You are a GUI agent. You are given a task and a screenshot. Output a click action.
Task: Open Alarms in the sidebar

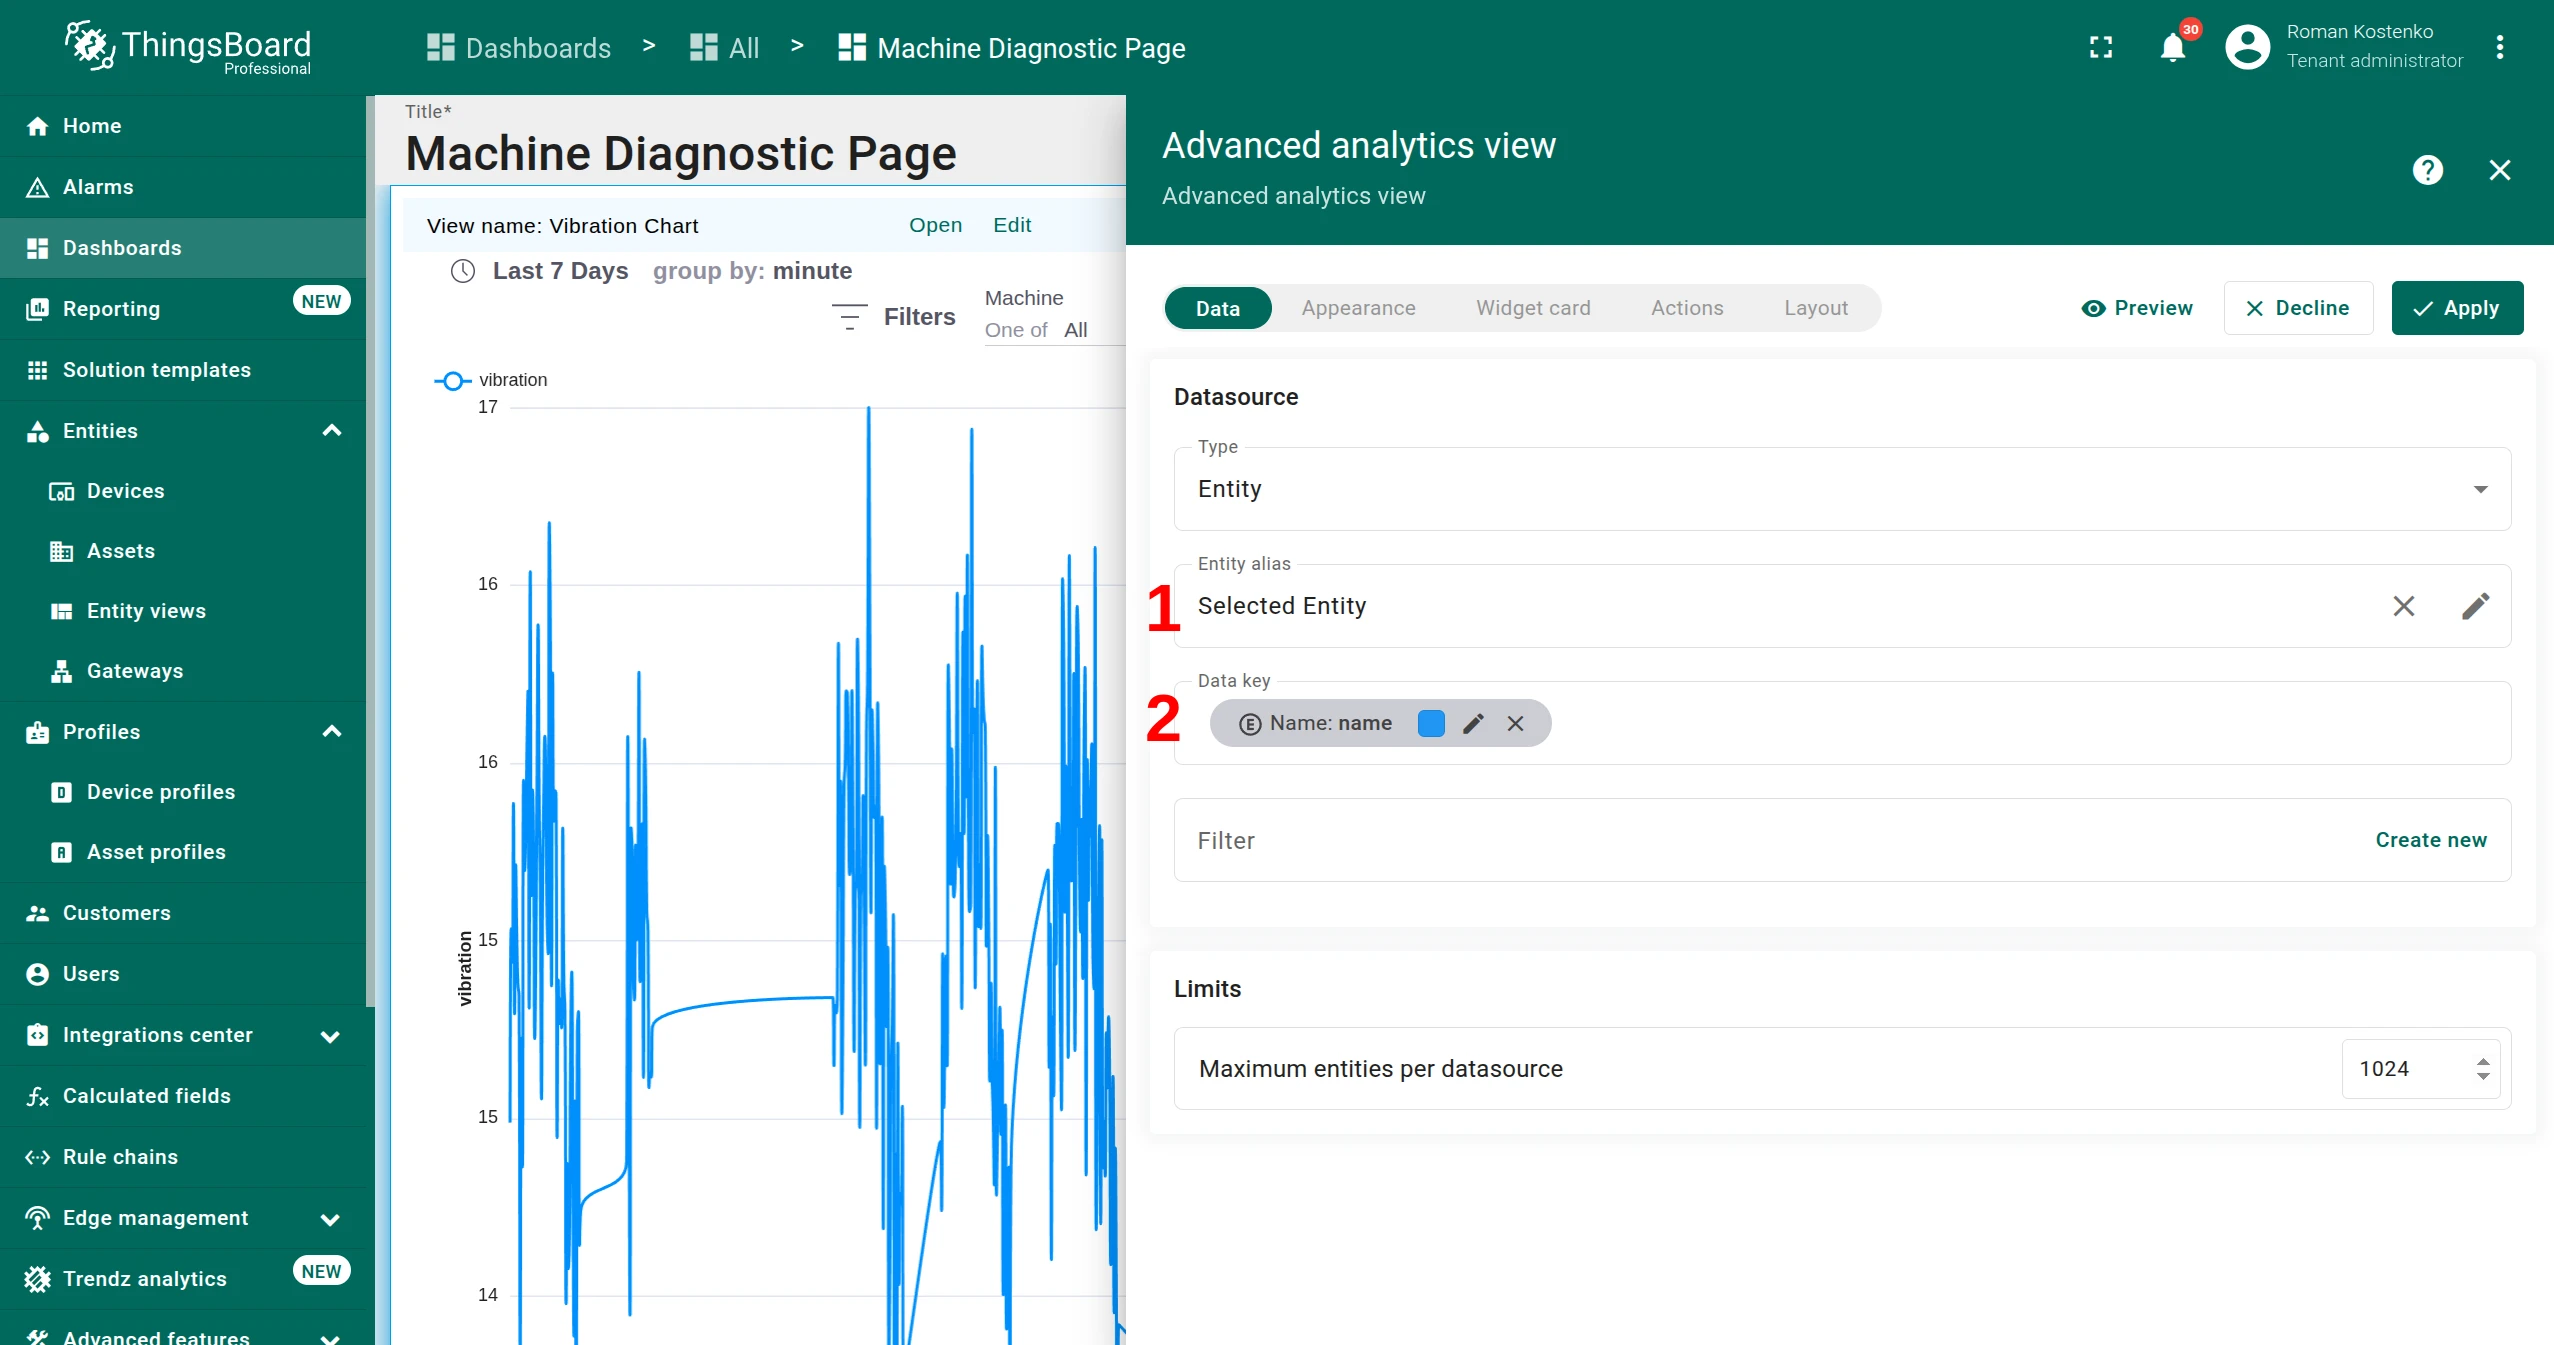pyautogui.click(x=183, y=187)
